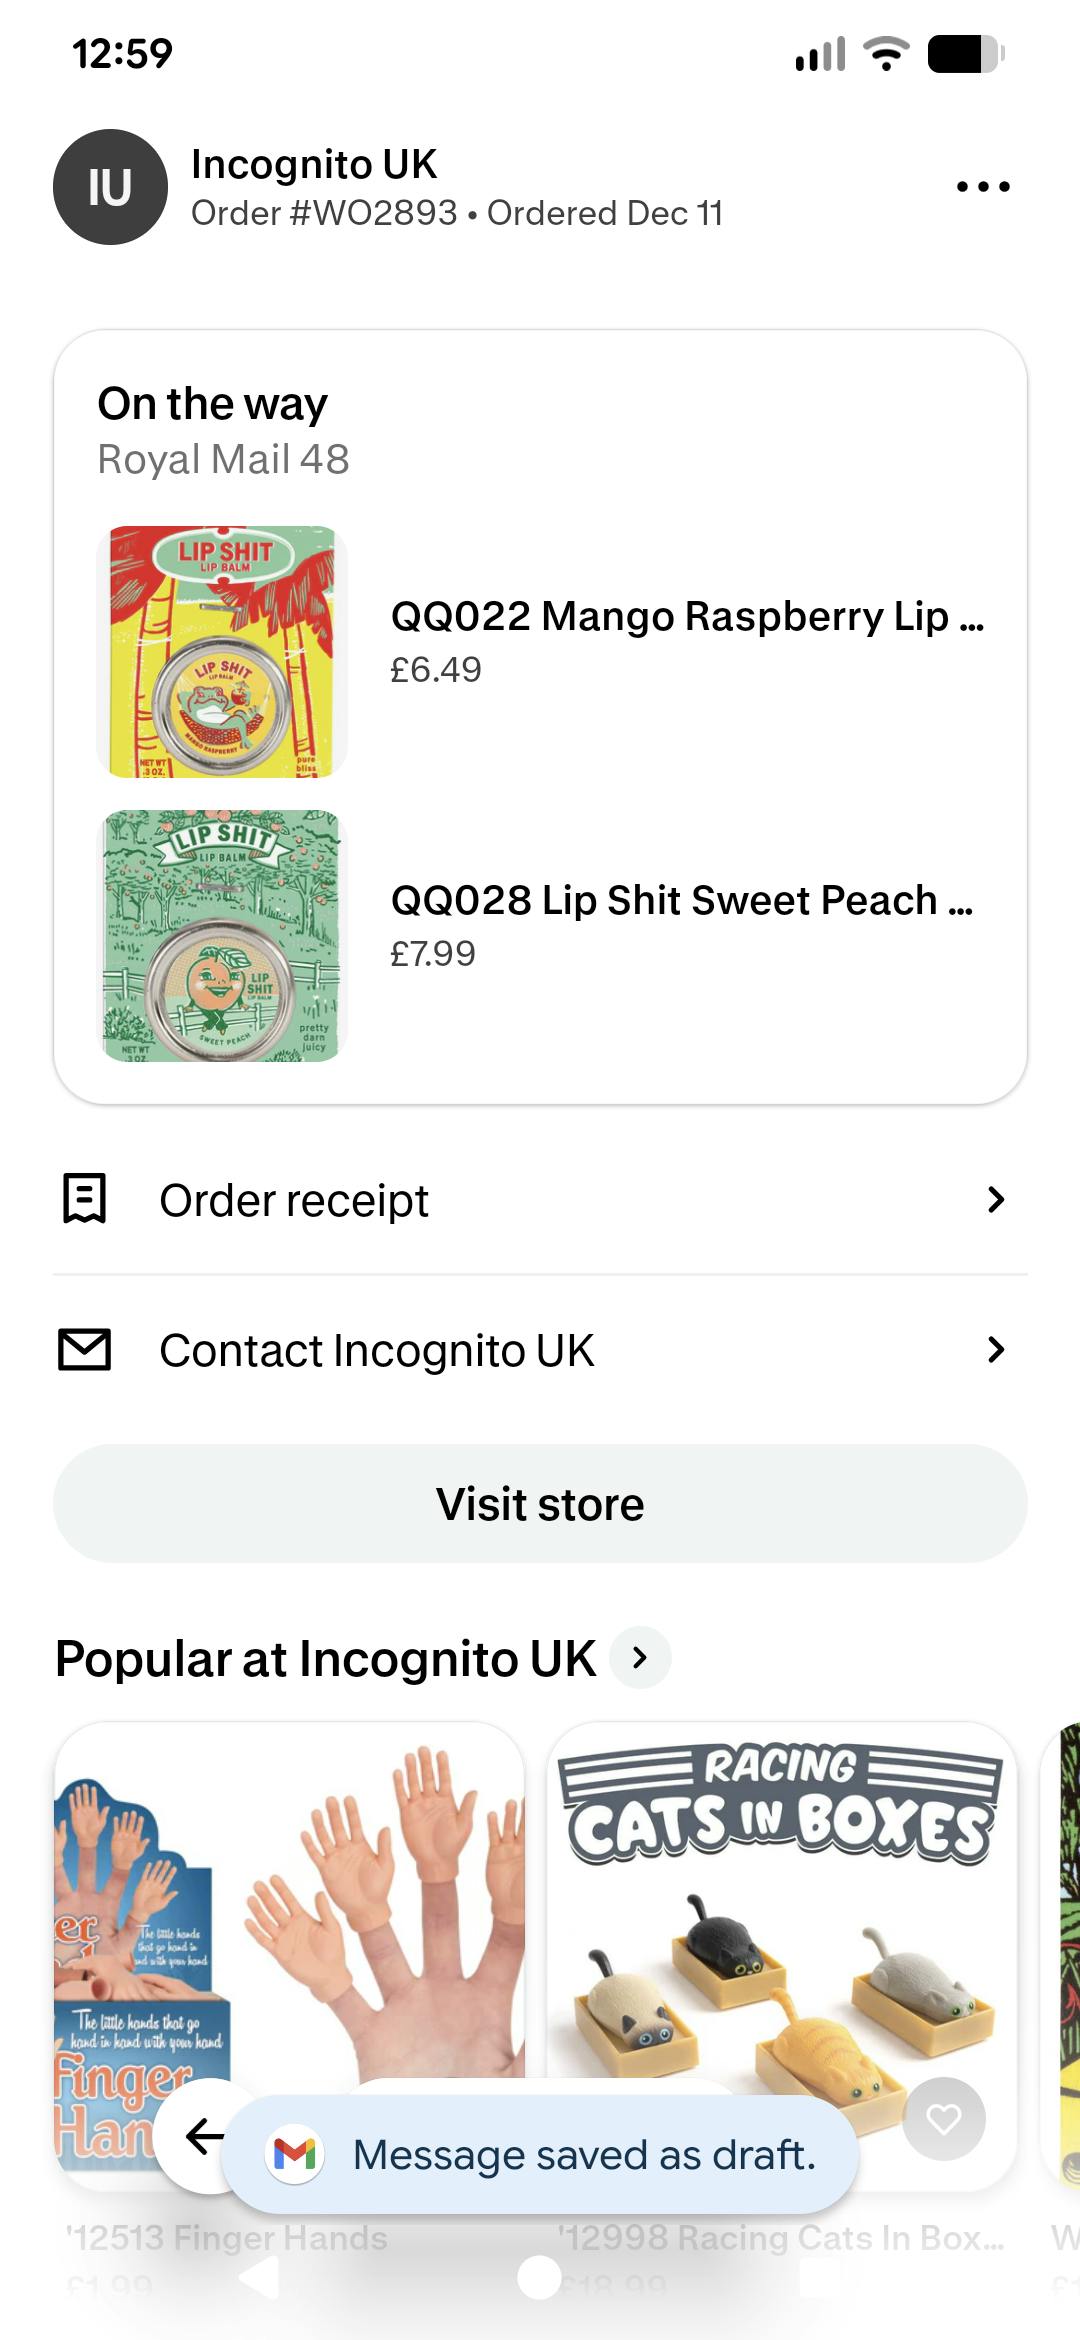Tap the Gmail icon in draft toast
The height and width of the screenshot is (2340, 1080).
(x=295, y=2154)
